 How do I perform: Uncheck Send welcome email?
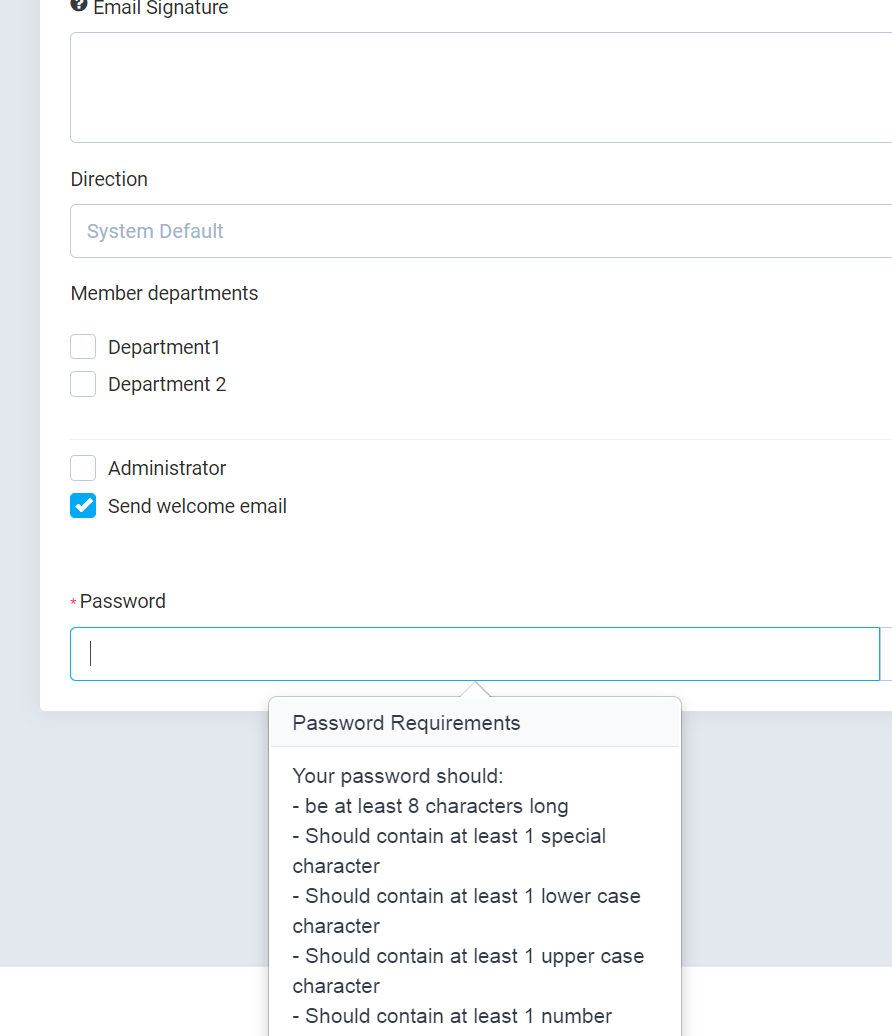83,506
